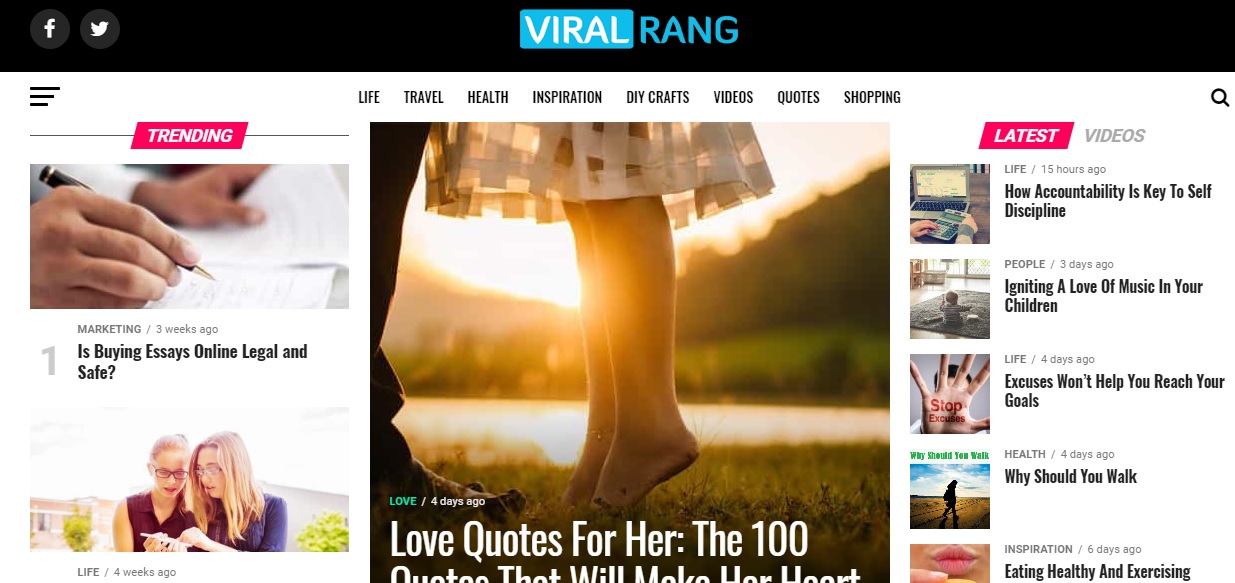Open the hamburger menu icon
Viewport: 1235px width, 583px height.
45,97
